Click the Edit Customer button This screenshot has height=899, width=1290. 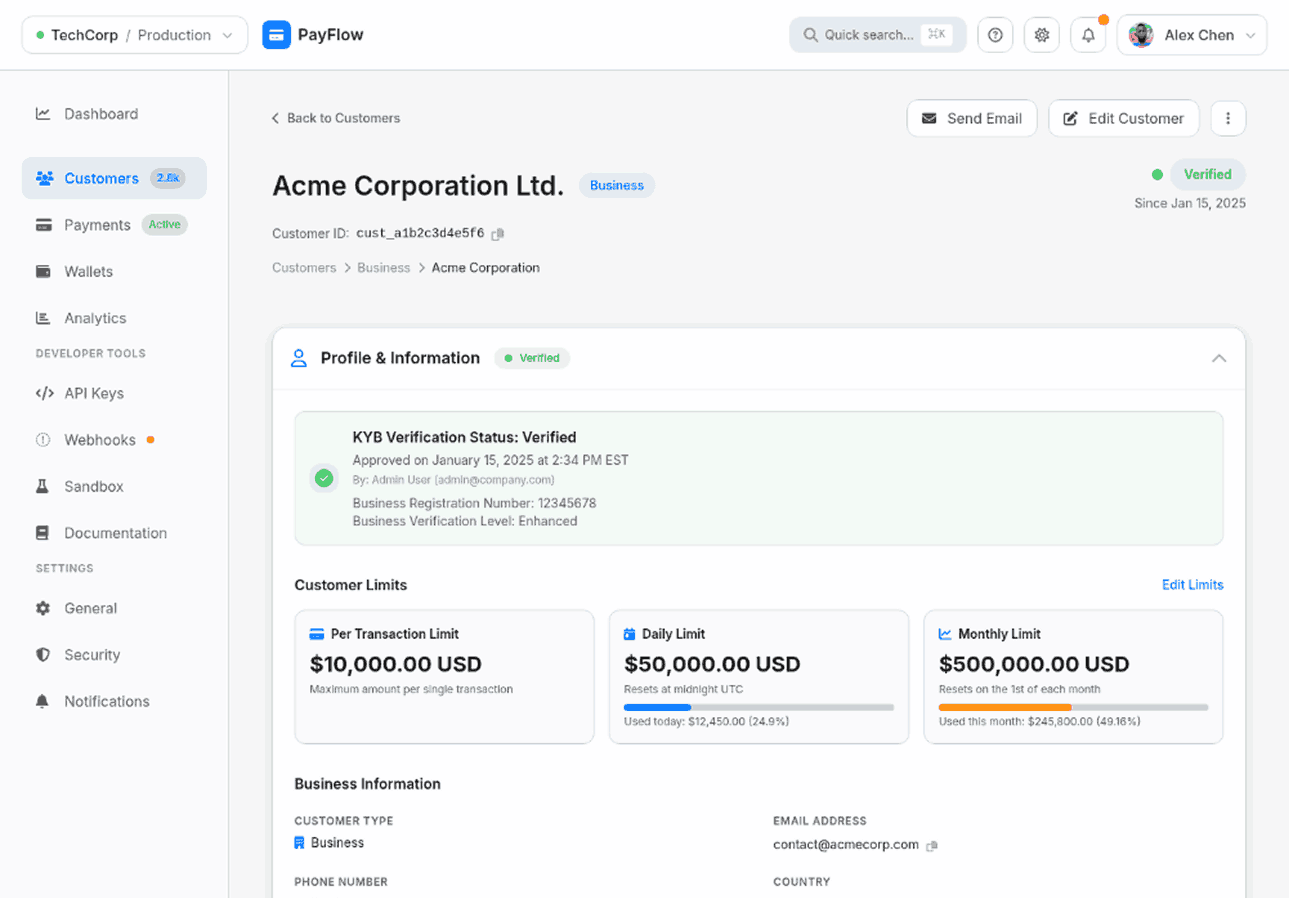point(1122,118)
